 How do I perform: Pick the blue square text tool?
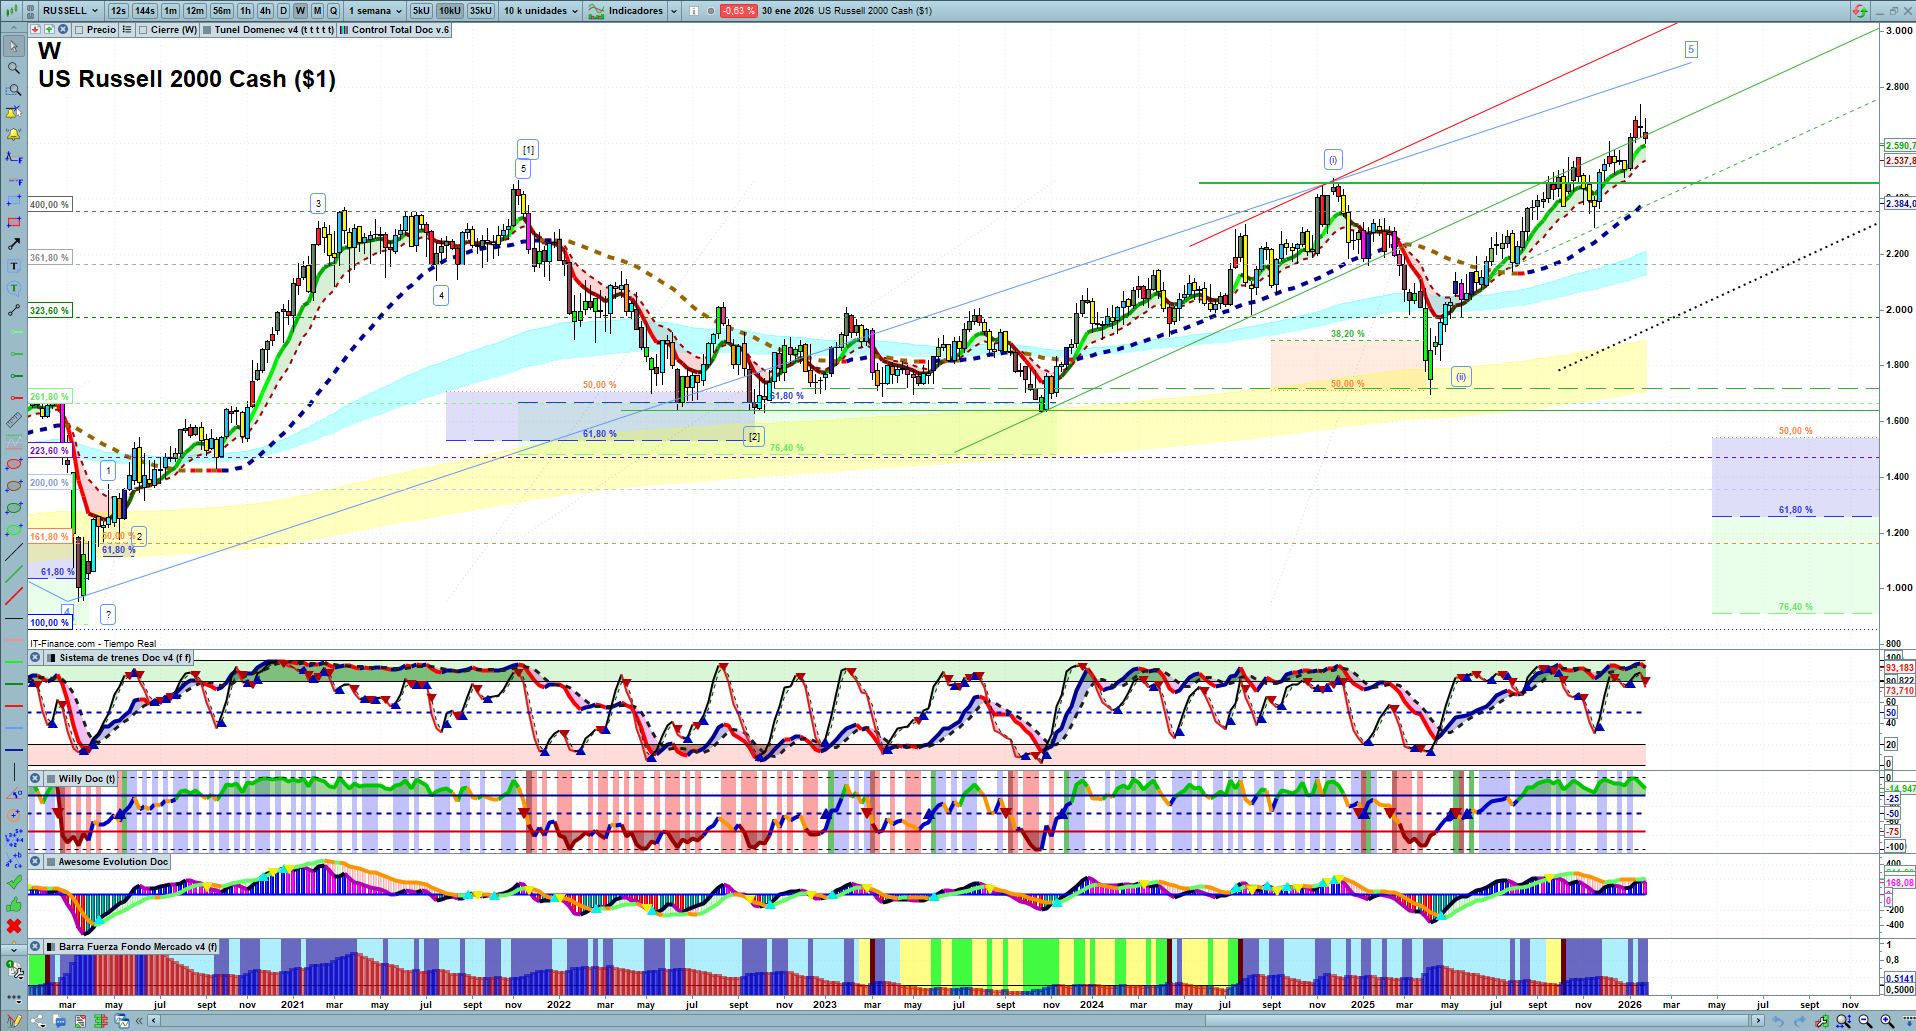(14, 266)
